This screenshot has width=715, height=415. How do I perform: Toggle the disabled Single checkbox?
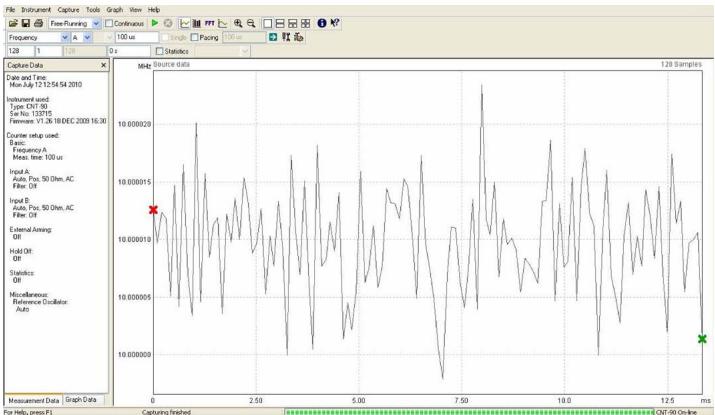coord(166,37)
